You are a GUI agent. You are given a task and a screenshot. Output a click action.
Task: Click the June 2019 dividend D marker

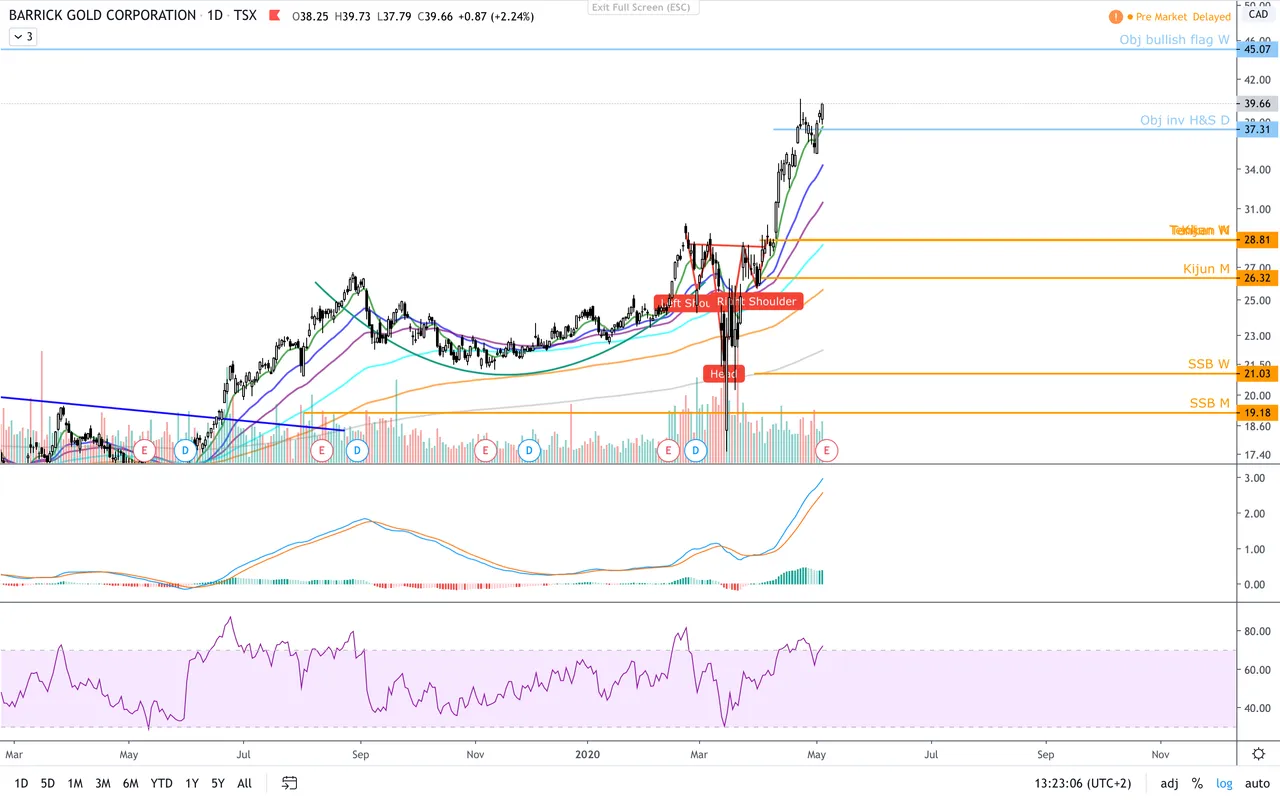185,451
